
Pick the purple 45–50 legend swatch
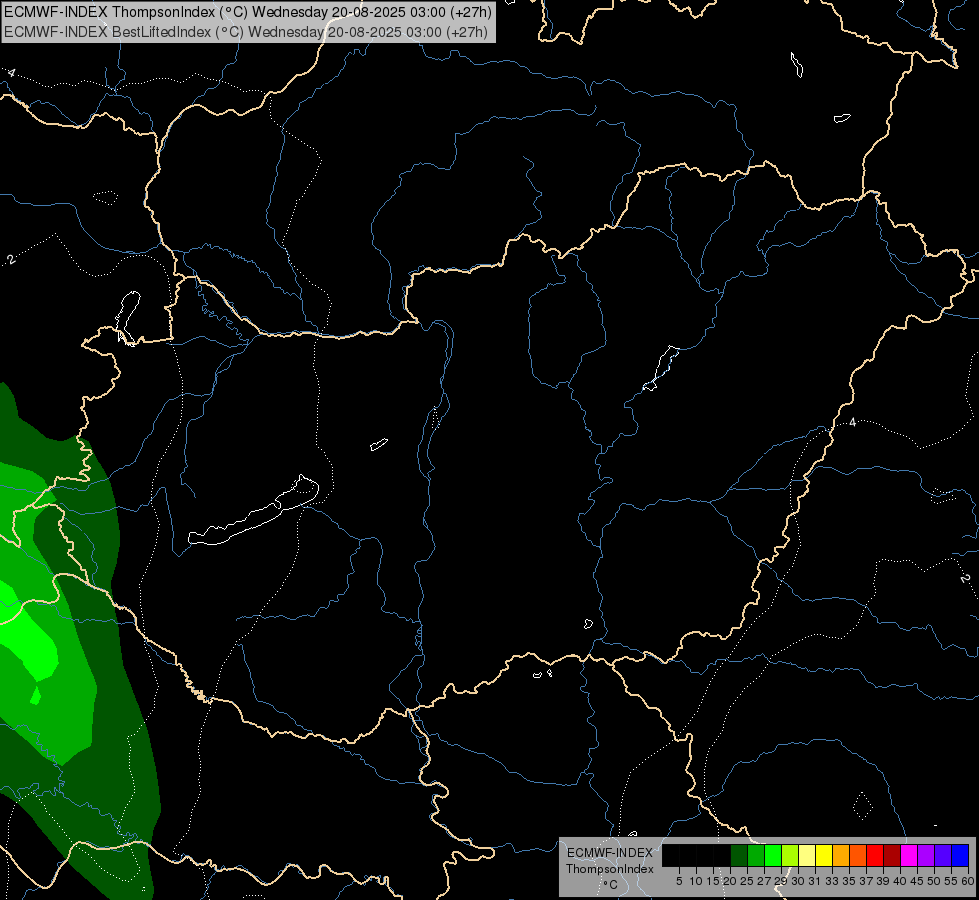[x=926, y=856]
